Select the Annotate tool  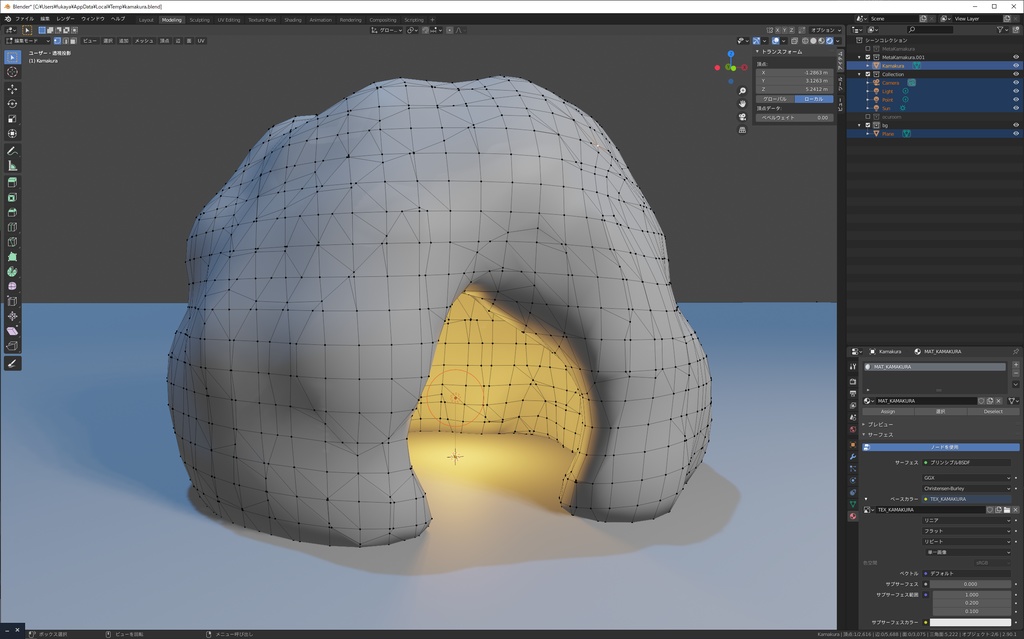(11, 149)
